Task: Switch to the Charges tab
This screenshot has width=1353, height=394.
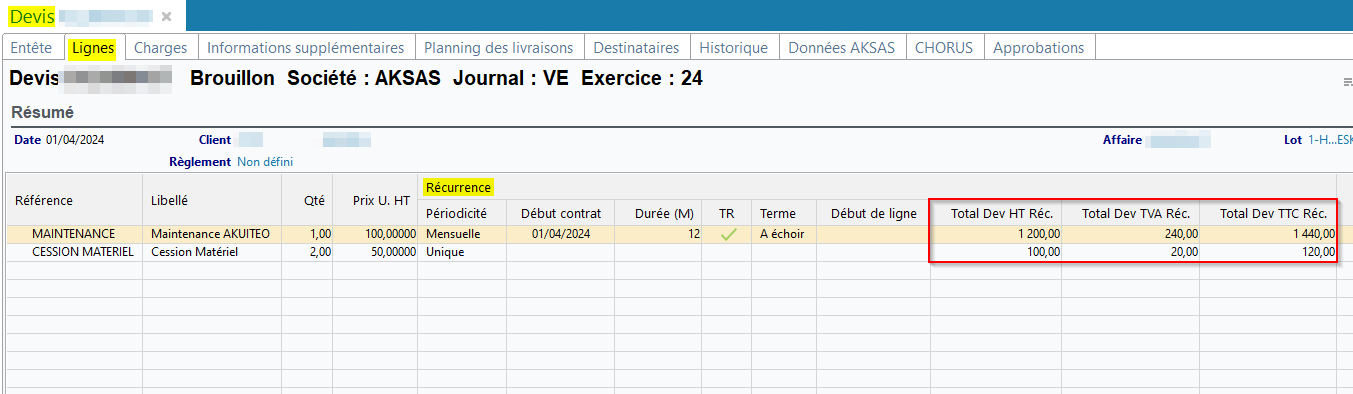Action: point(160,47)
